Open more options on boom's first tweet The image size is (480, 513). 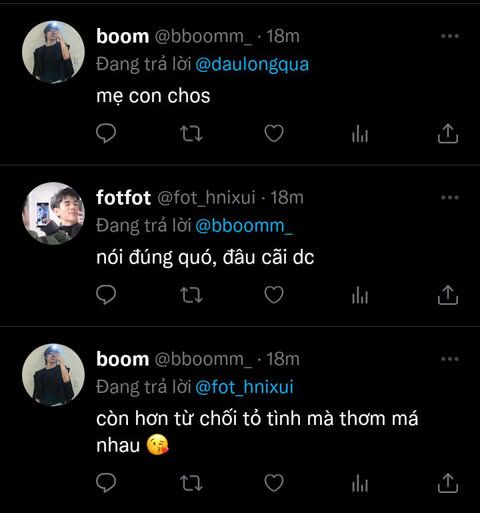pyautogui.click(x=450, y=36)
